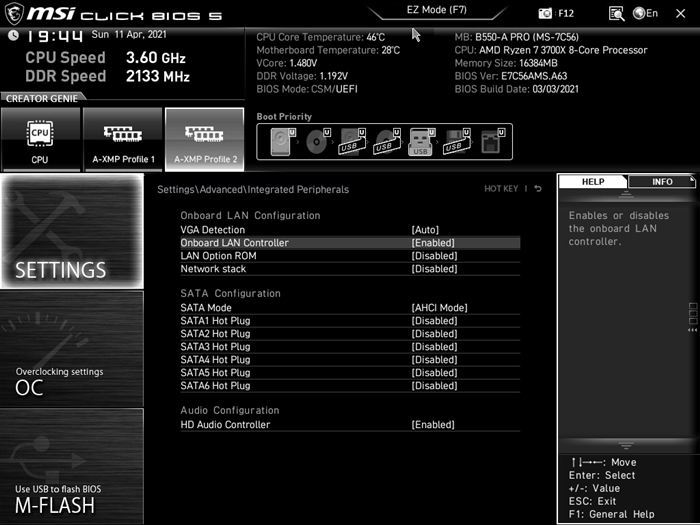
Task: Collapse the help side panel with triple arrows
Action: pyautogui.click(x=692, y=330)
